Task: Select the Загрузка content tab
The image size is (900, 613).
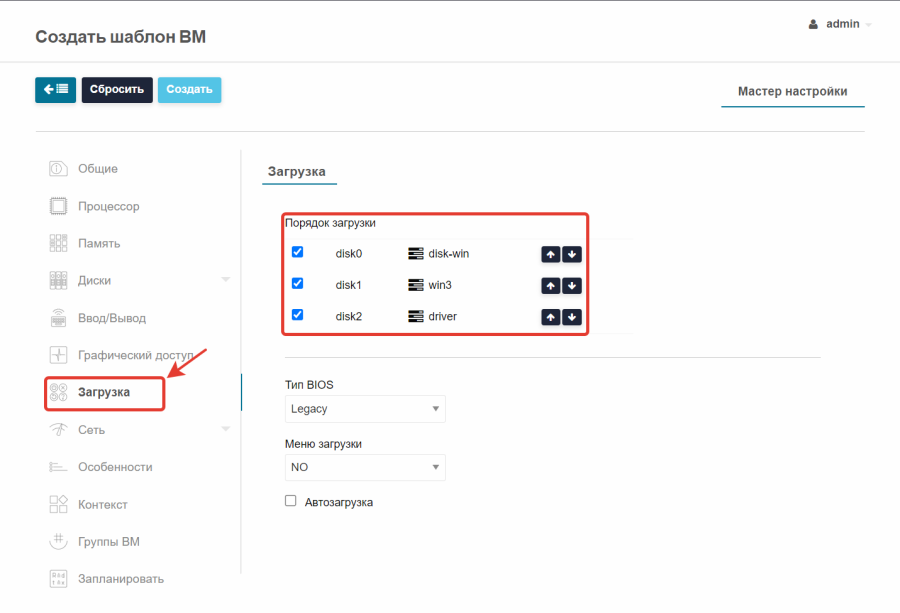Action: (x=297, y=172)
